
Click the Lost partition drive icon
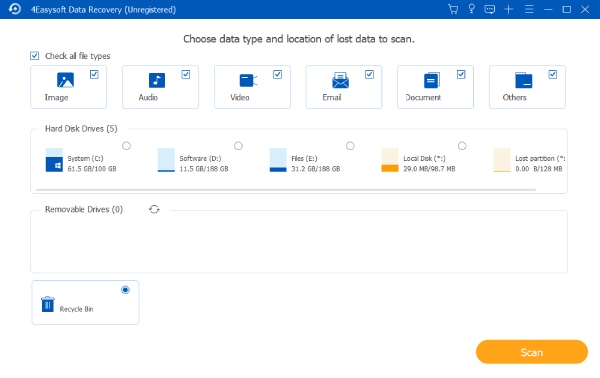tap(502, 160)
